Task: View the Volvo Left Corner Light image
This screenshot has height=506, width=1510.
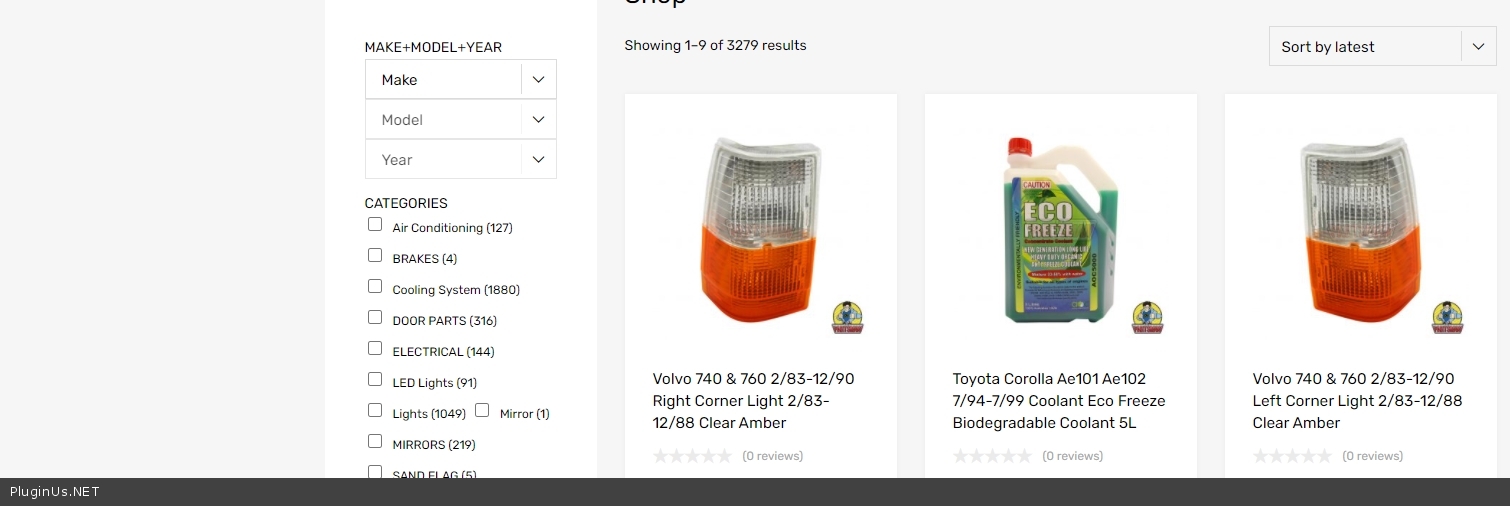Action: (1360, 230)
